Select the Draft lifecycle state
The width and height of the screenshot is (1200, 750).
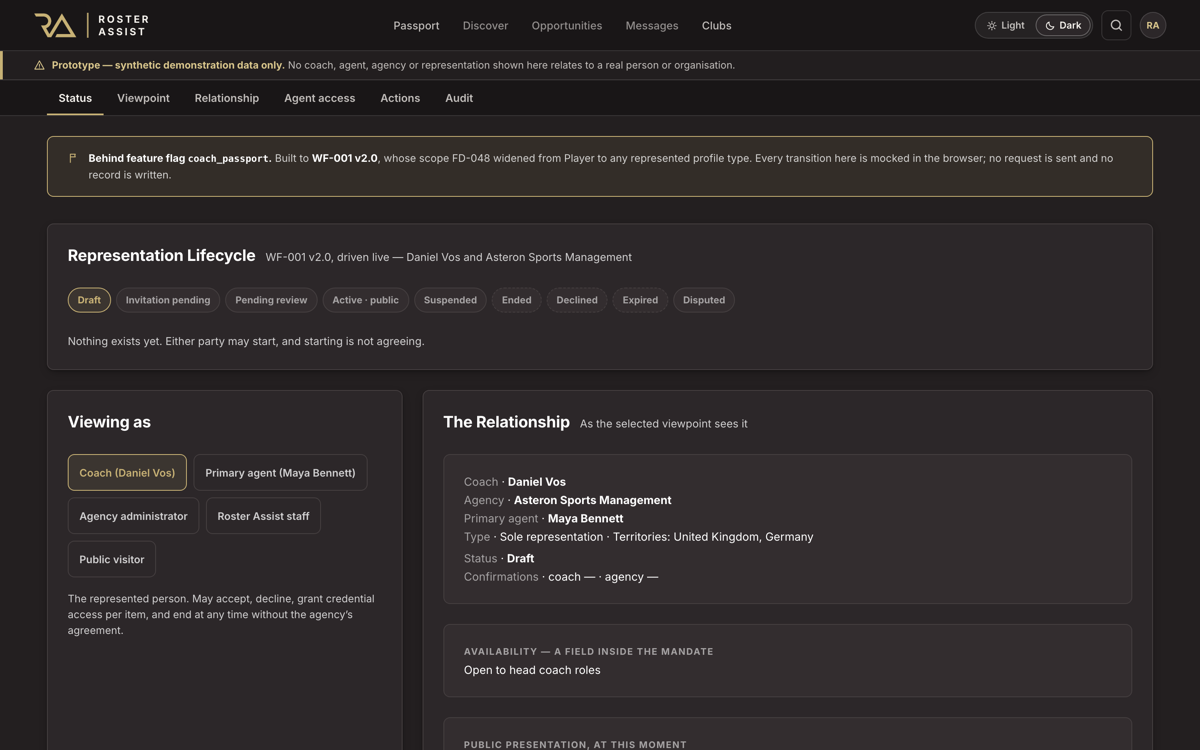point(89,300)
